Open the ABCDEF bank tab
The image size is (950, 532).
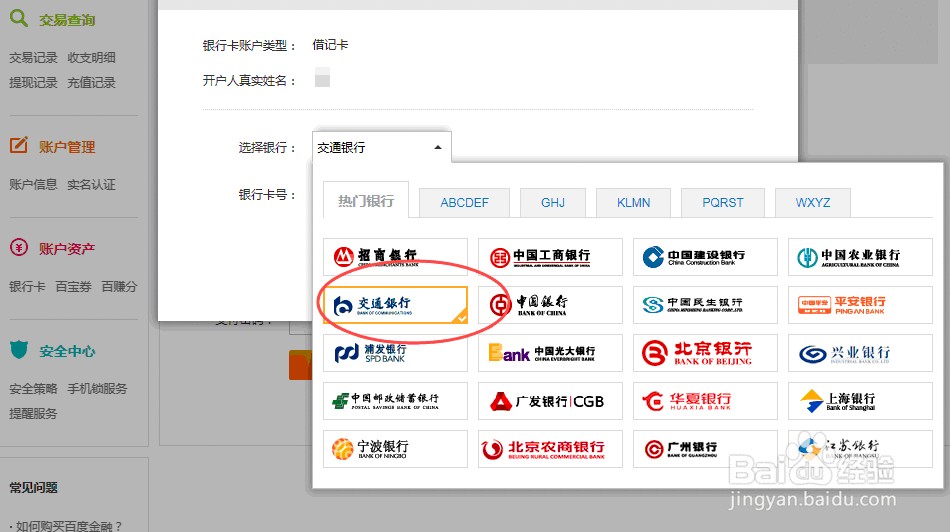[464, 202]
